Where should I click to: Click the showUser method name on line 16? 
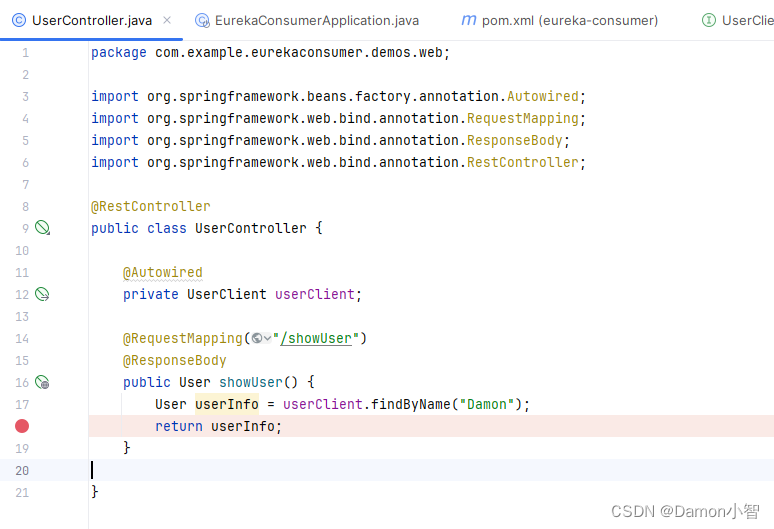click(x=251, y=382)
